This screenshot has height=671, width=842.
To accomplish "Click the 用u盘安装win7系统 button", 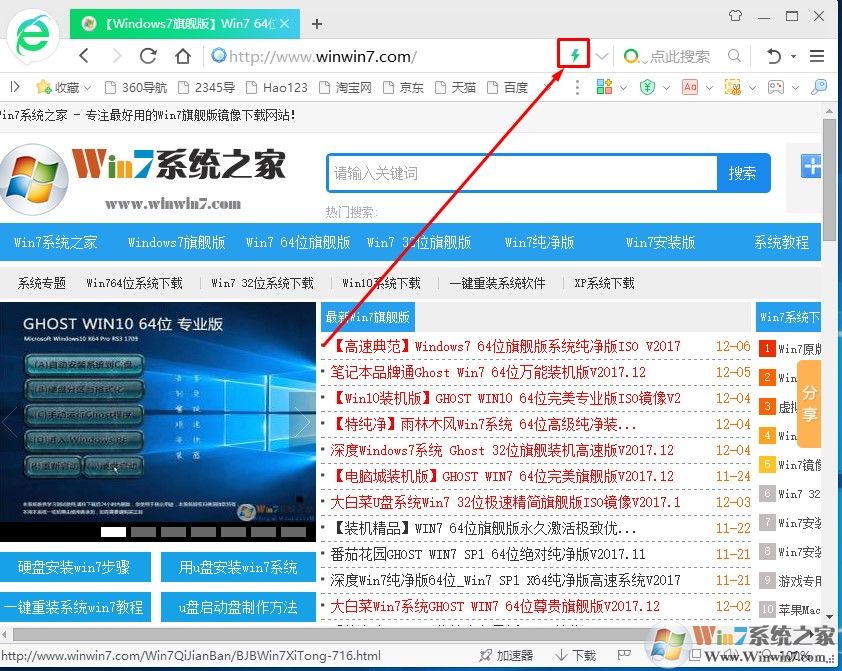I will tap(238, 567).
